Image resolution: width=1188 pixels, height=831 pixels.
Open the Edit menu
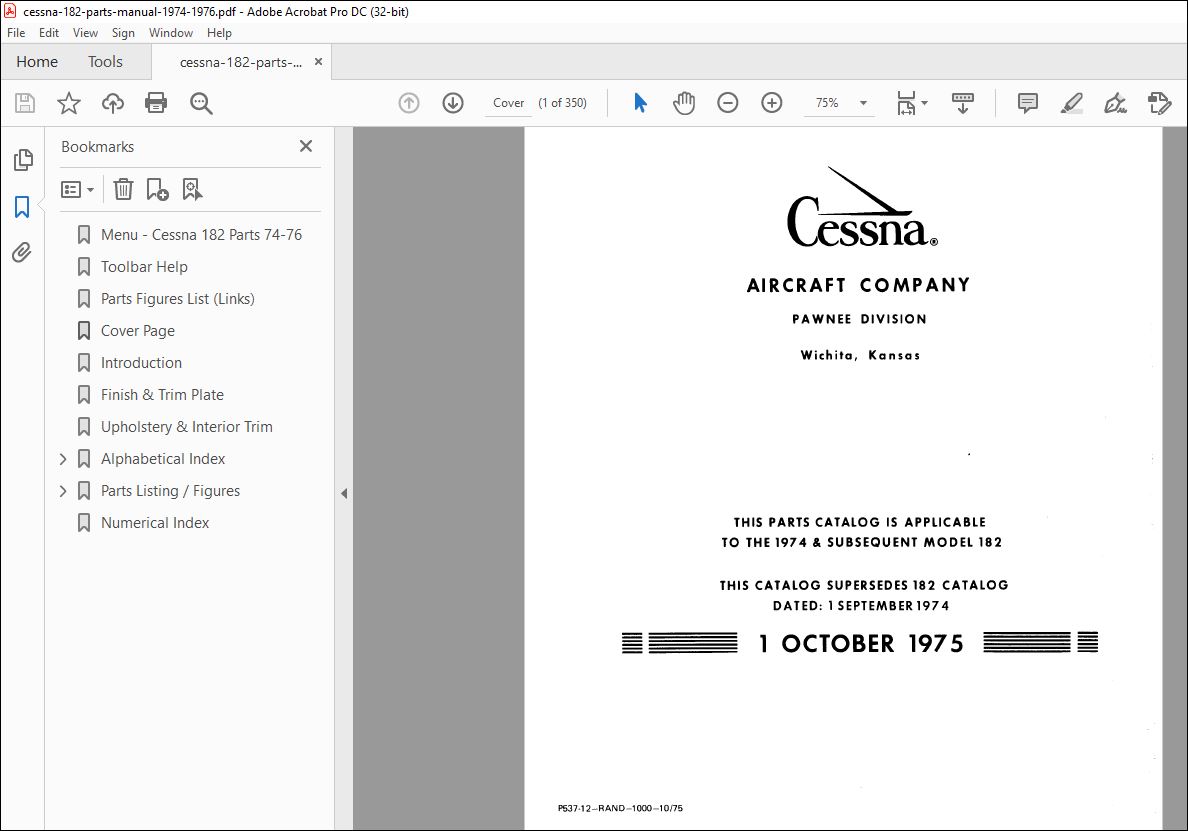coord(48,33)
